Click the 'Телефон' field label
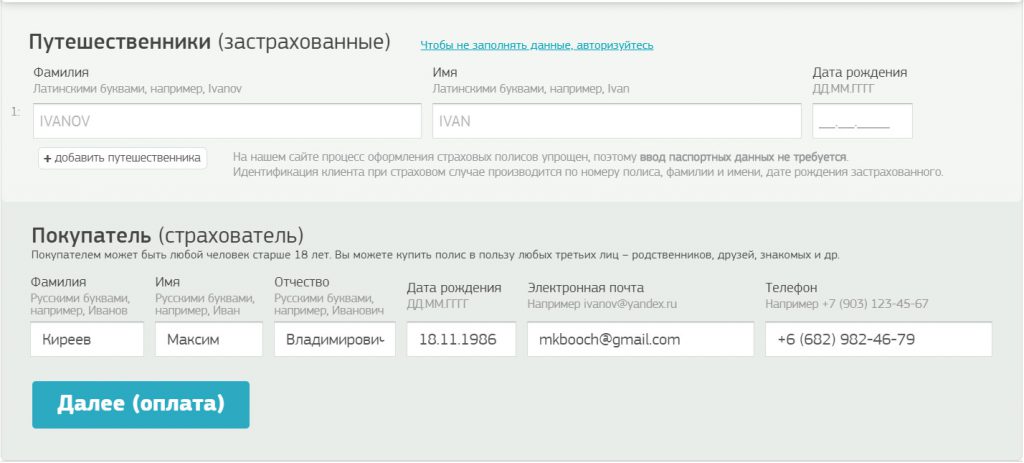This screenshot has width=1024, height=463. (791, 288)
